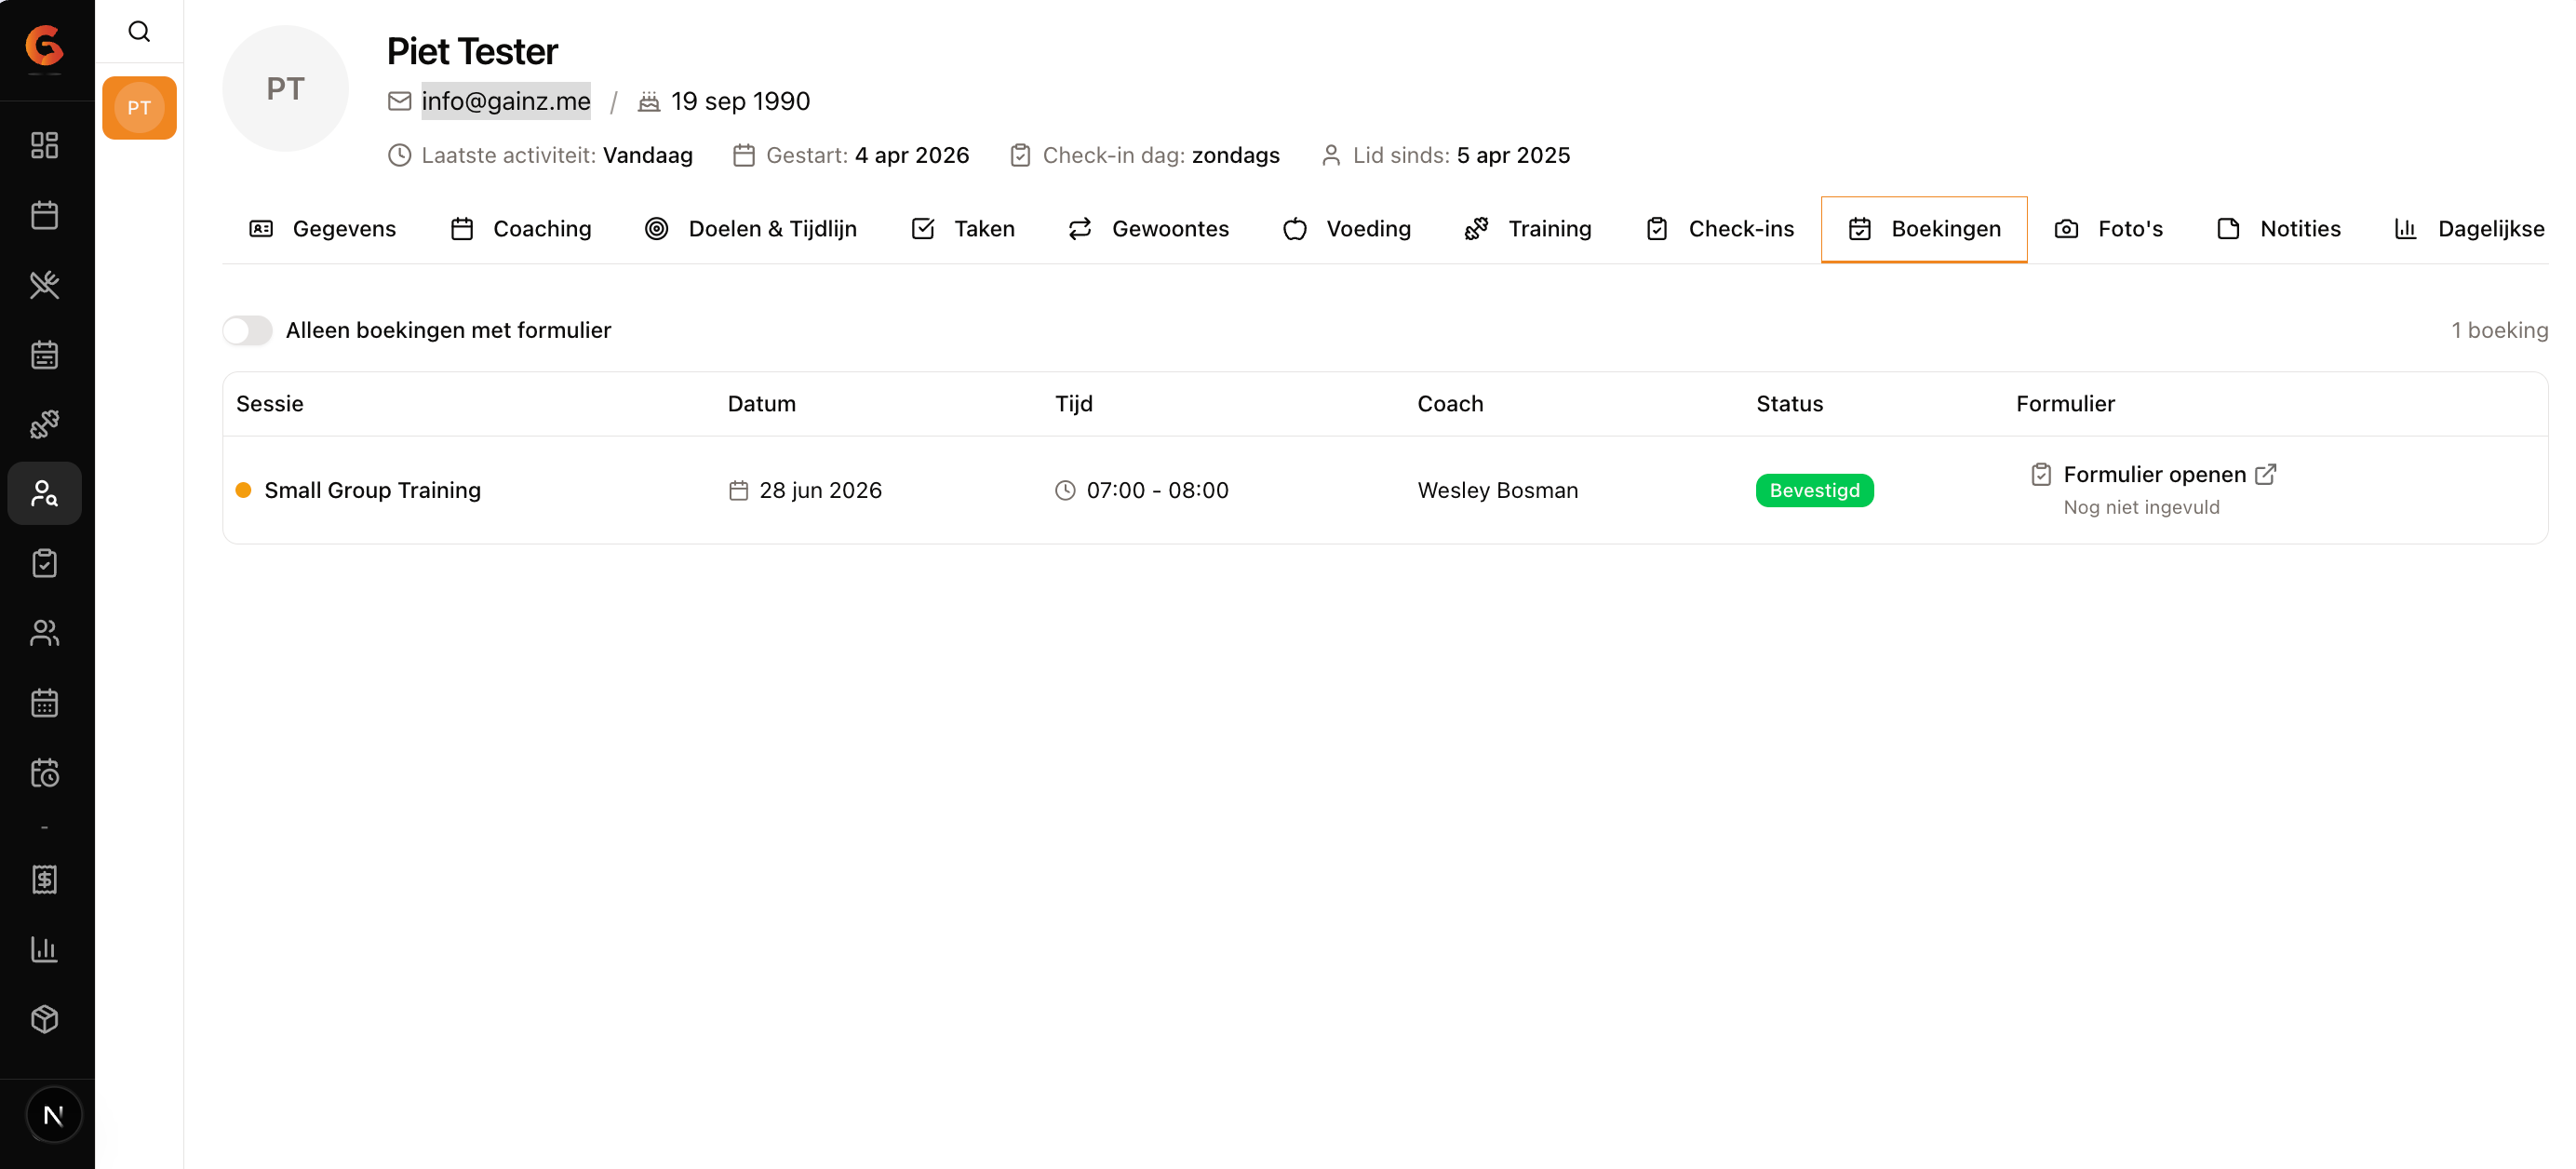The width and height of the screenshot is (2576, 1169).
Task: Select the highlighted client search sidebar icon
Action: click(45, 493)
